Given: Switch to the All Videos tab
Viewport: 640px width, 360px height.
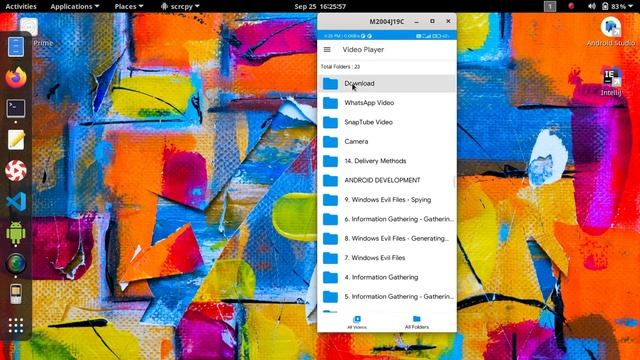Looking at the screenshot, I should [357, 322].
